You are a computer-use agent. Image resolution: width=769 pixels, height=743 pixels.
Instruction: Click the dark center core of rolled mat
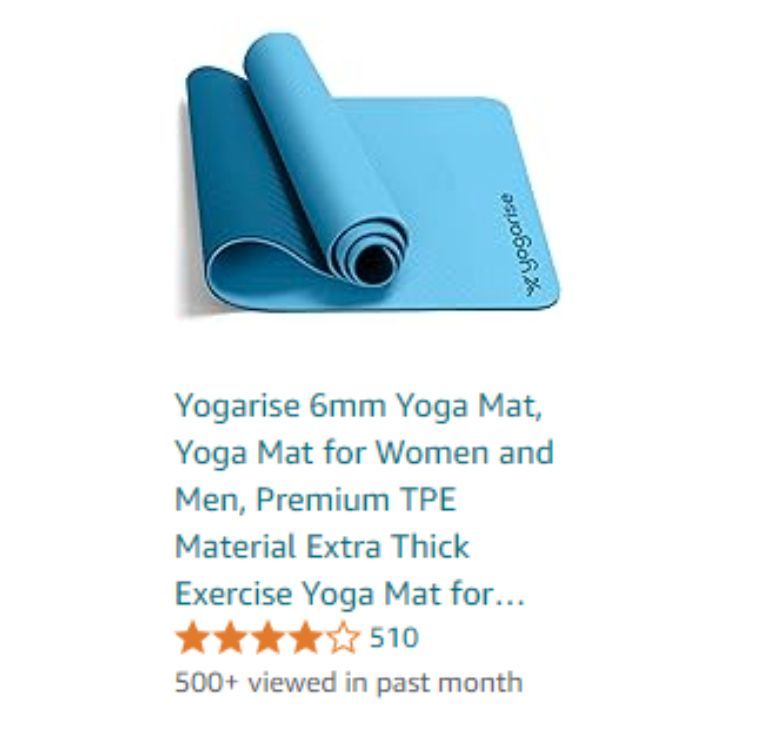(375, 265)
